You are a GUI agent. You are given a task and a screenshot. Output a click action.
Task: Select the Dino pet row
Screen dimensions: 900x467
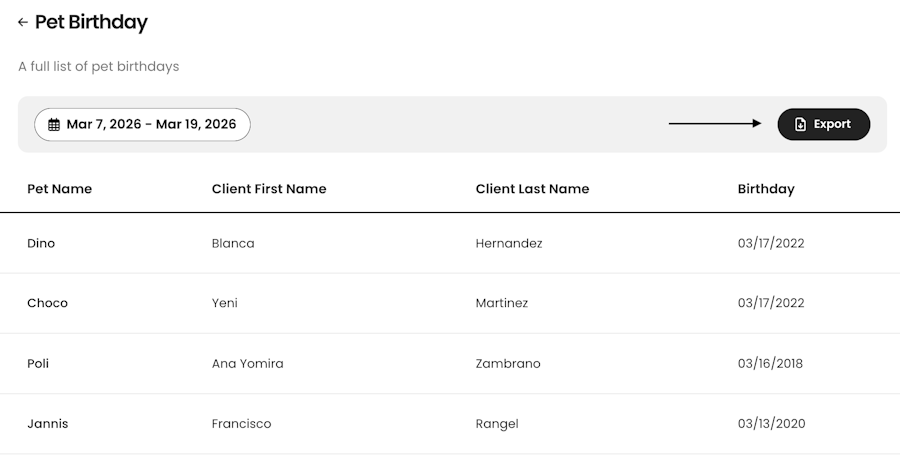click(x=450, y=243)
